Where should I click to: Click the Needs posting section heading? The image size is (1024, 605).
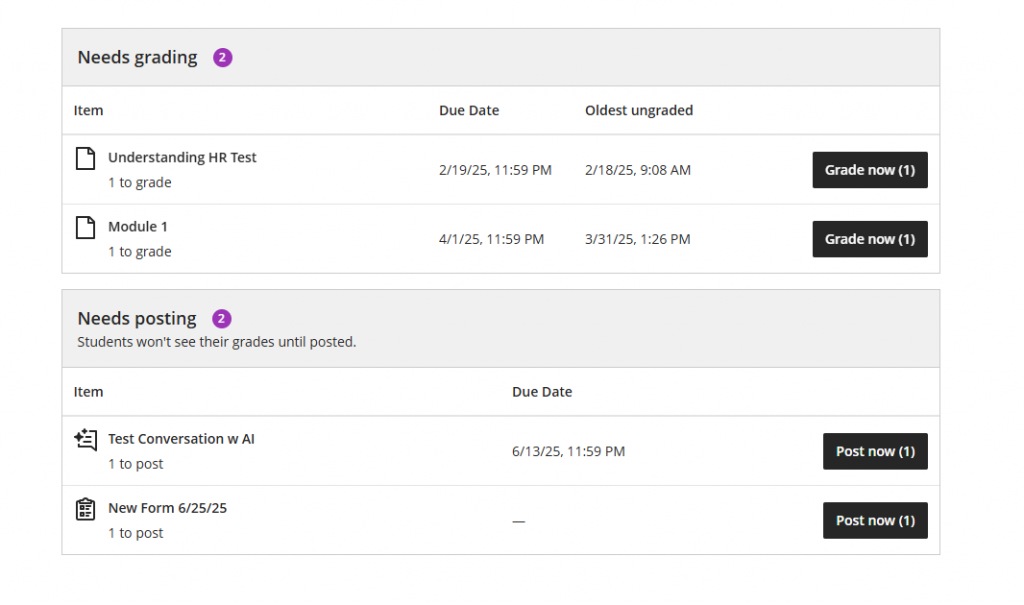(137, 318)
